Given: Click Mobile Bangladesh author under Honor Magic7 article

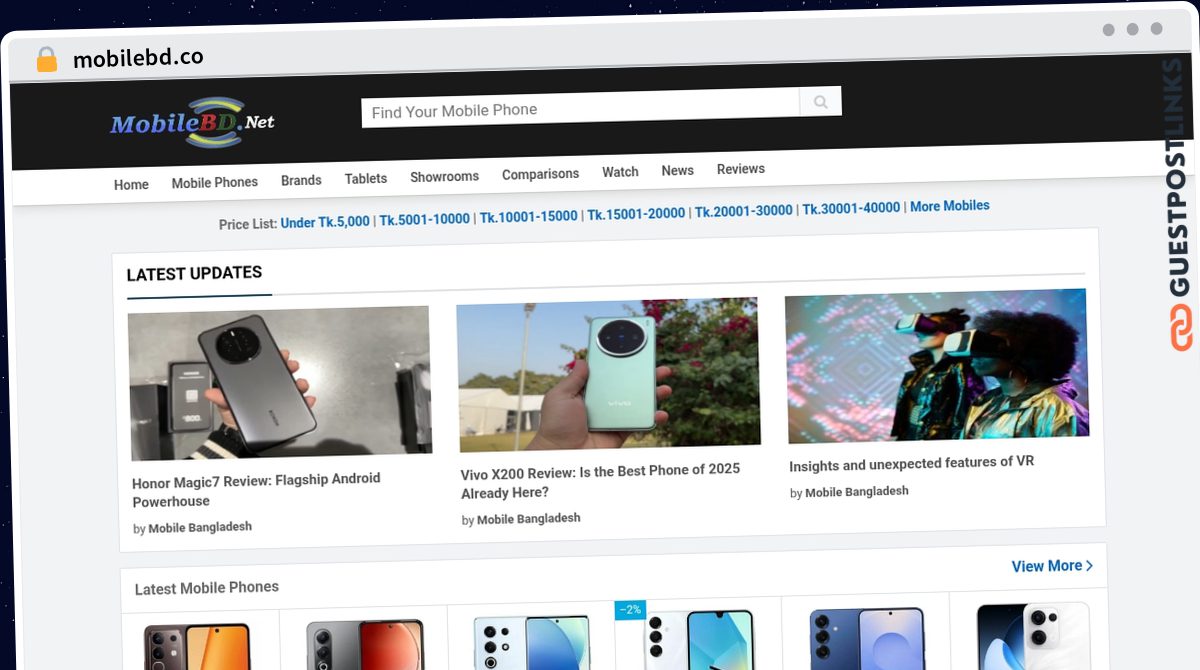Looking at the screenshot, I should click(200, 527).
